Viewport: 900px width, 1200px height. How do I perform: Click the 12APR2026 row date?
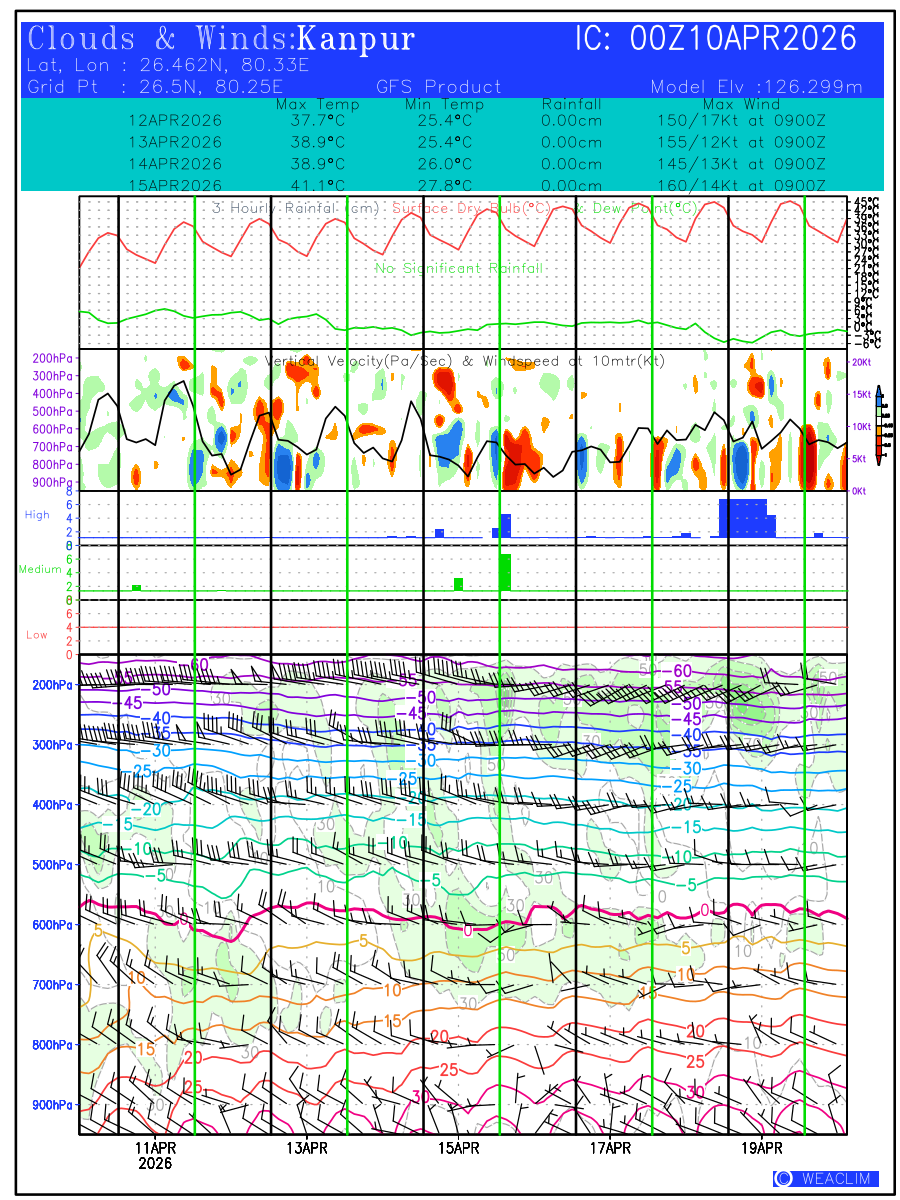175,120
